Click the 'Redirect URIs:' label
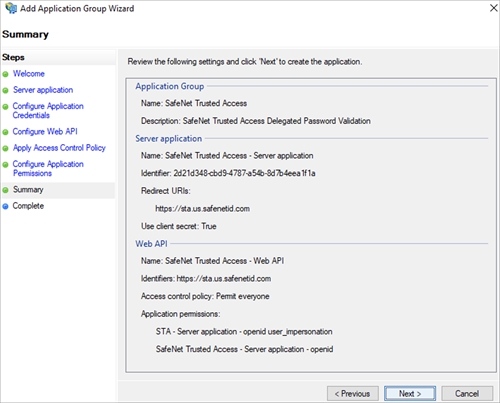 166,191
